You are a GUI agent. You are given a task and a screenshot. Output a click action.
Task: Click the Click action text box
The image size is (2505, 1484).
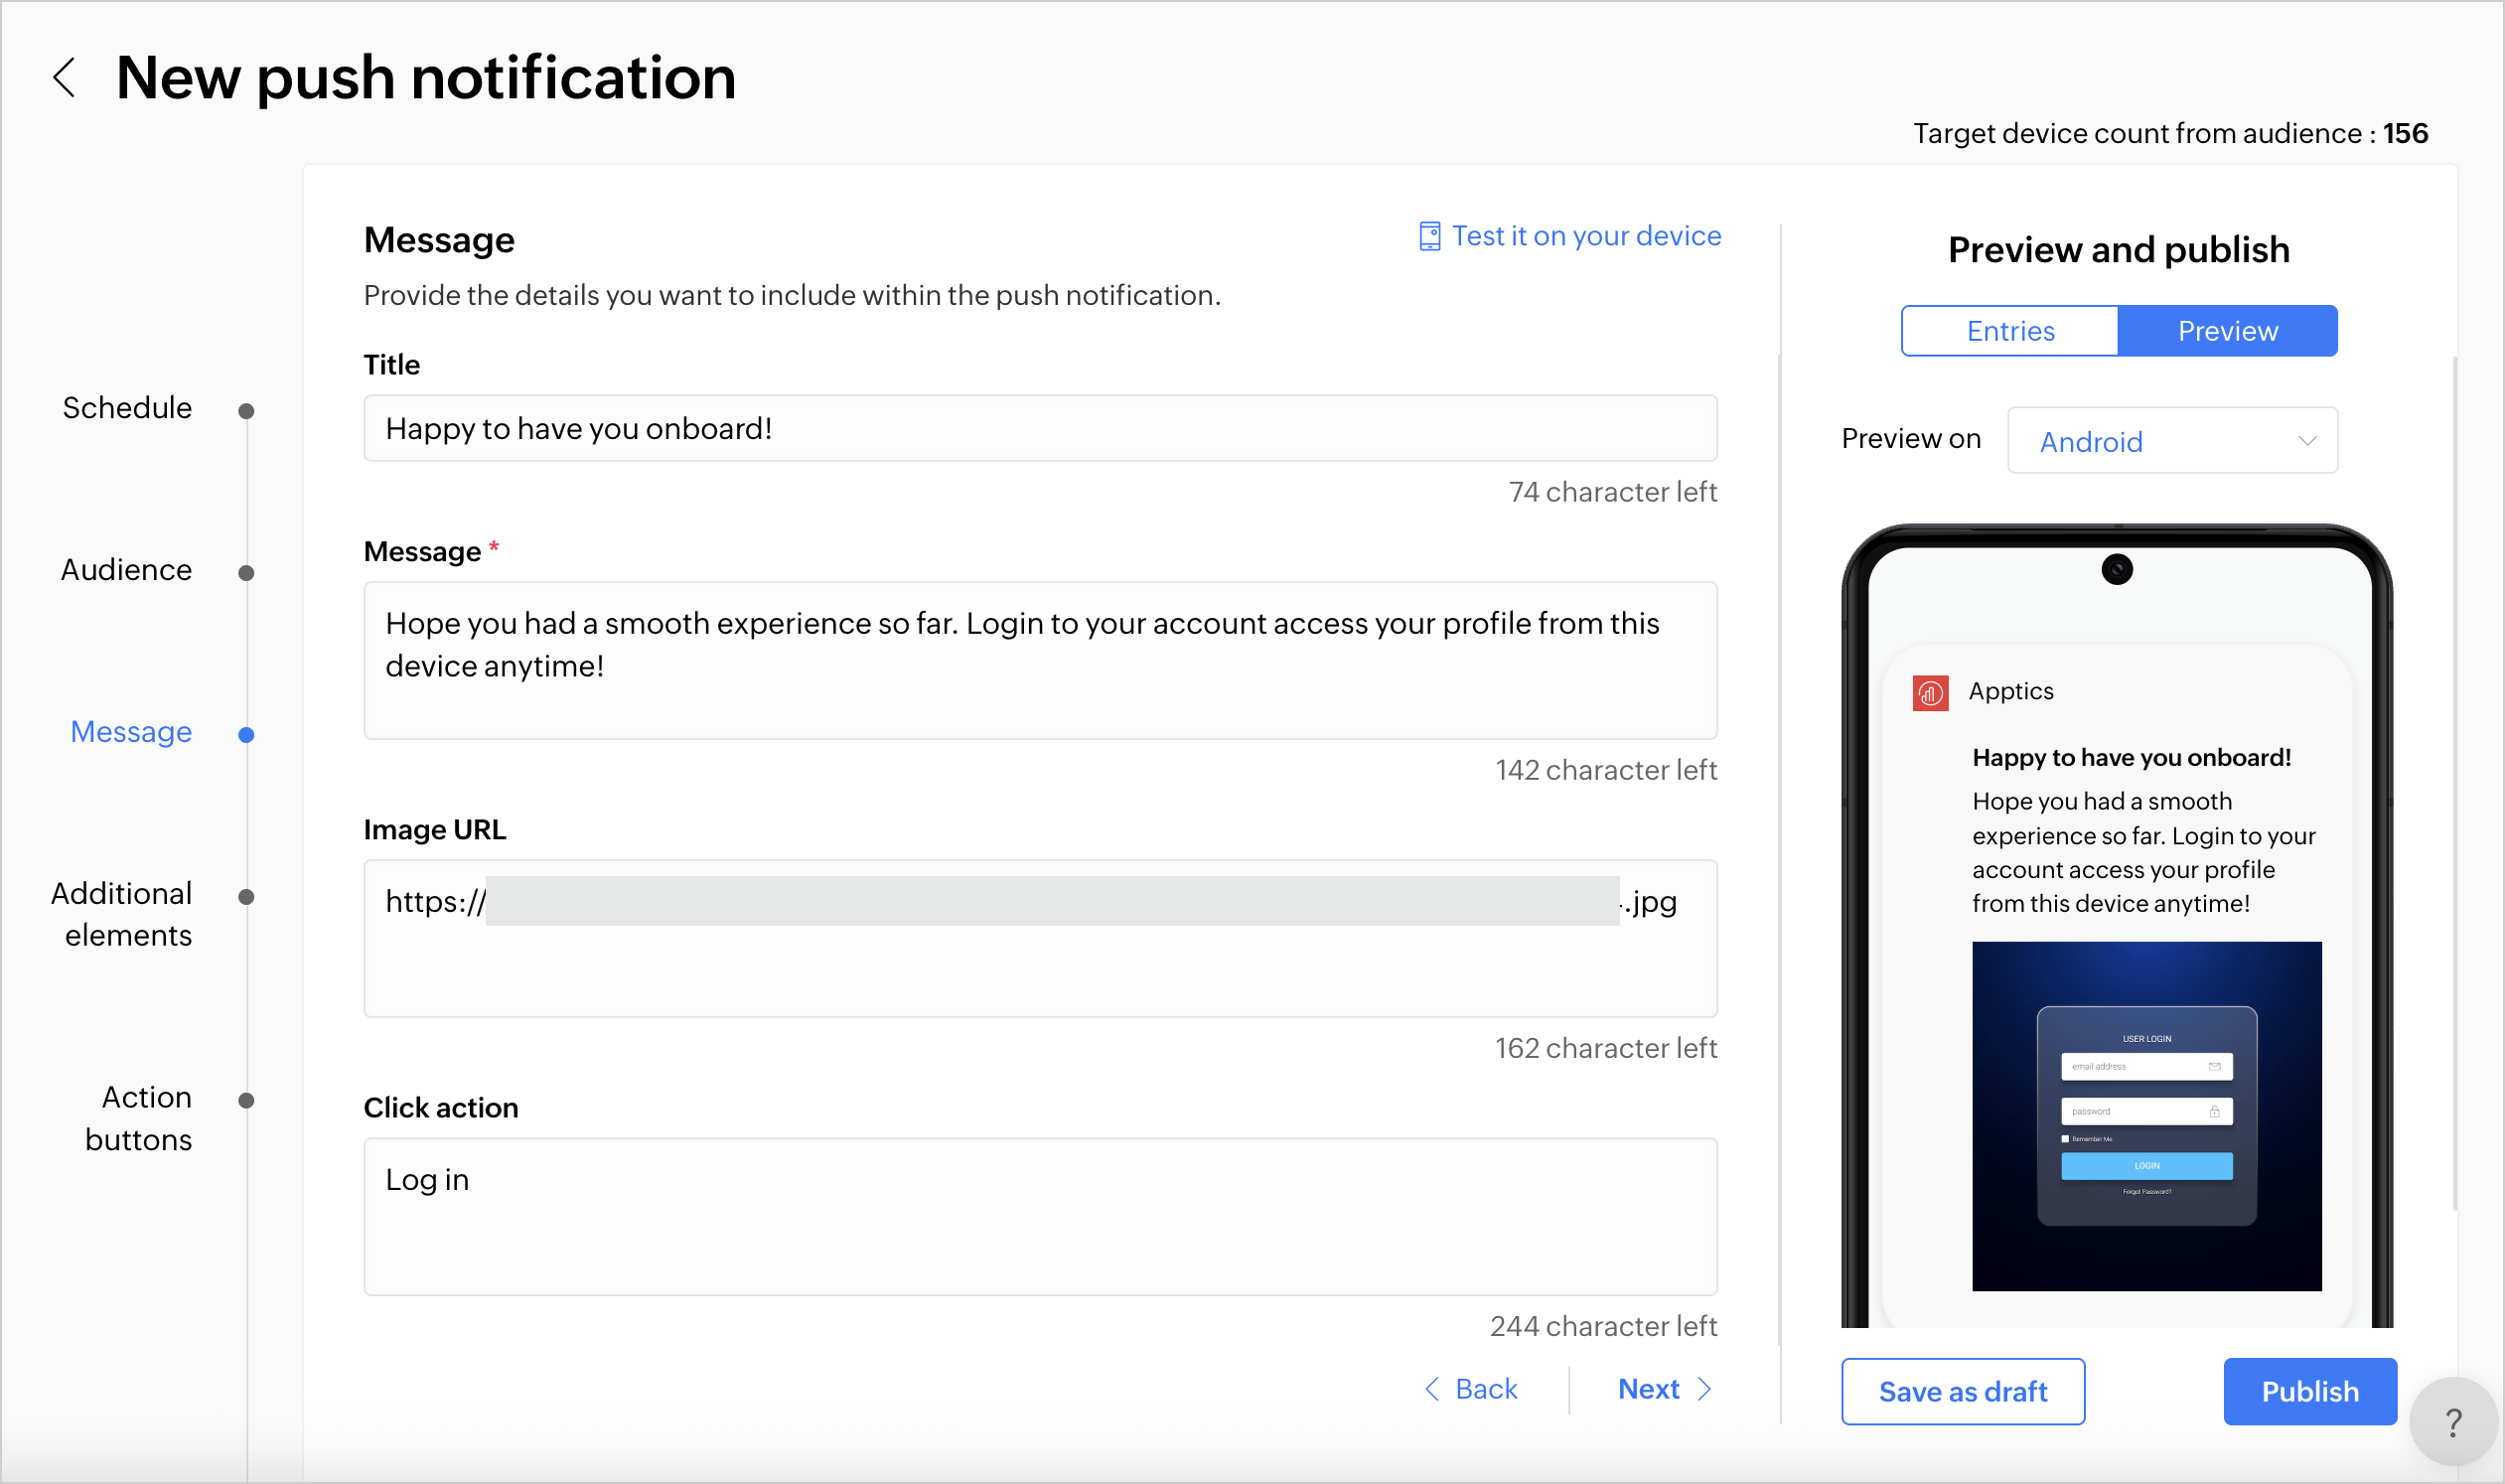click(x=1040, y=1217)
